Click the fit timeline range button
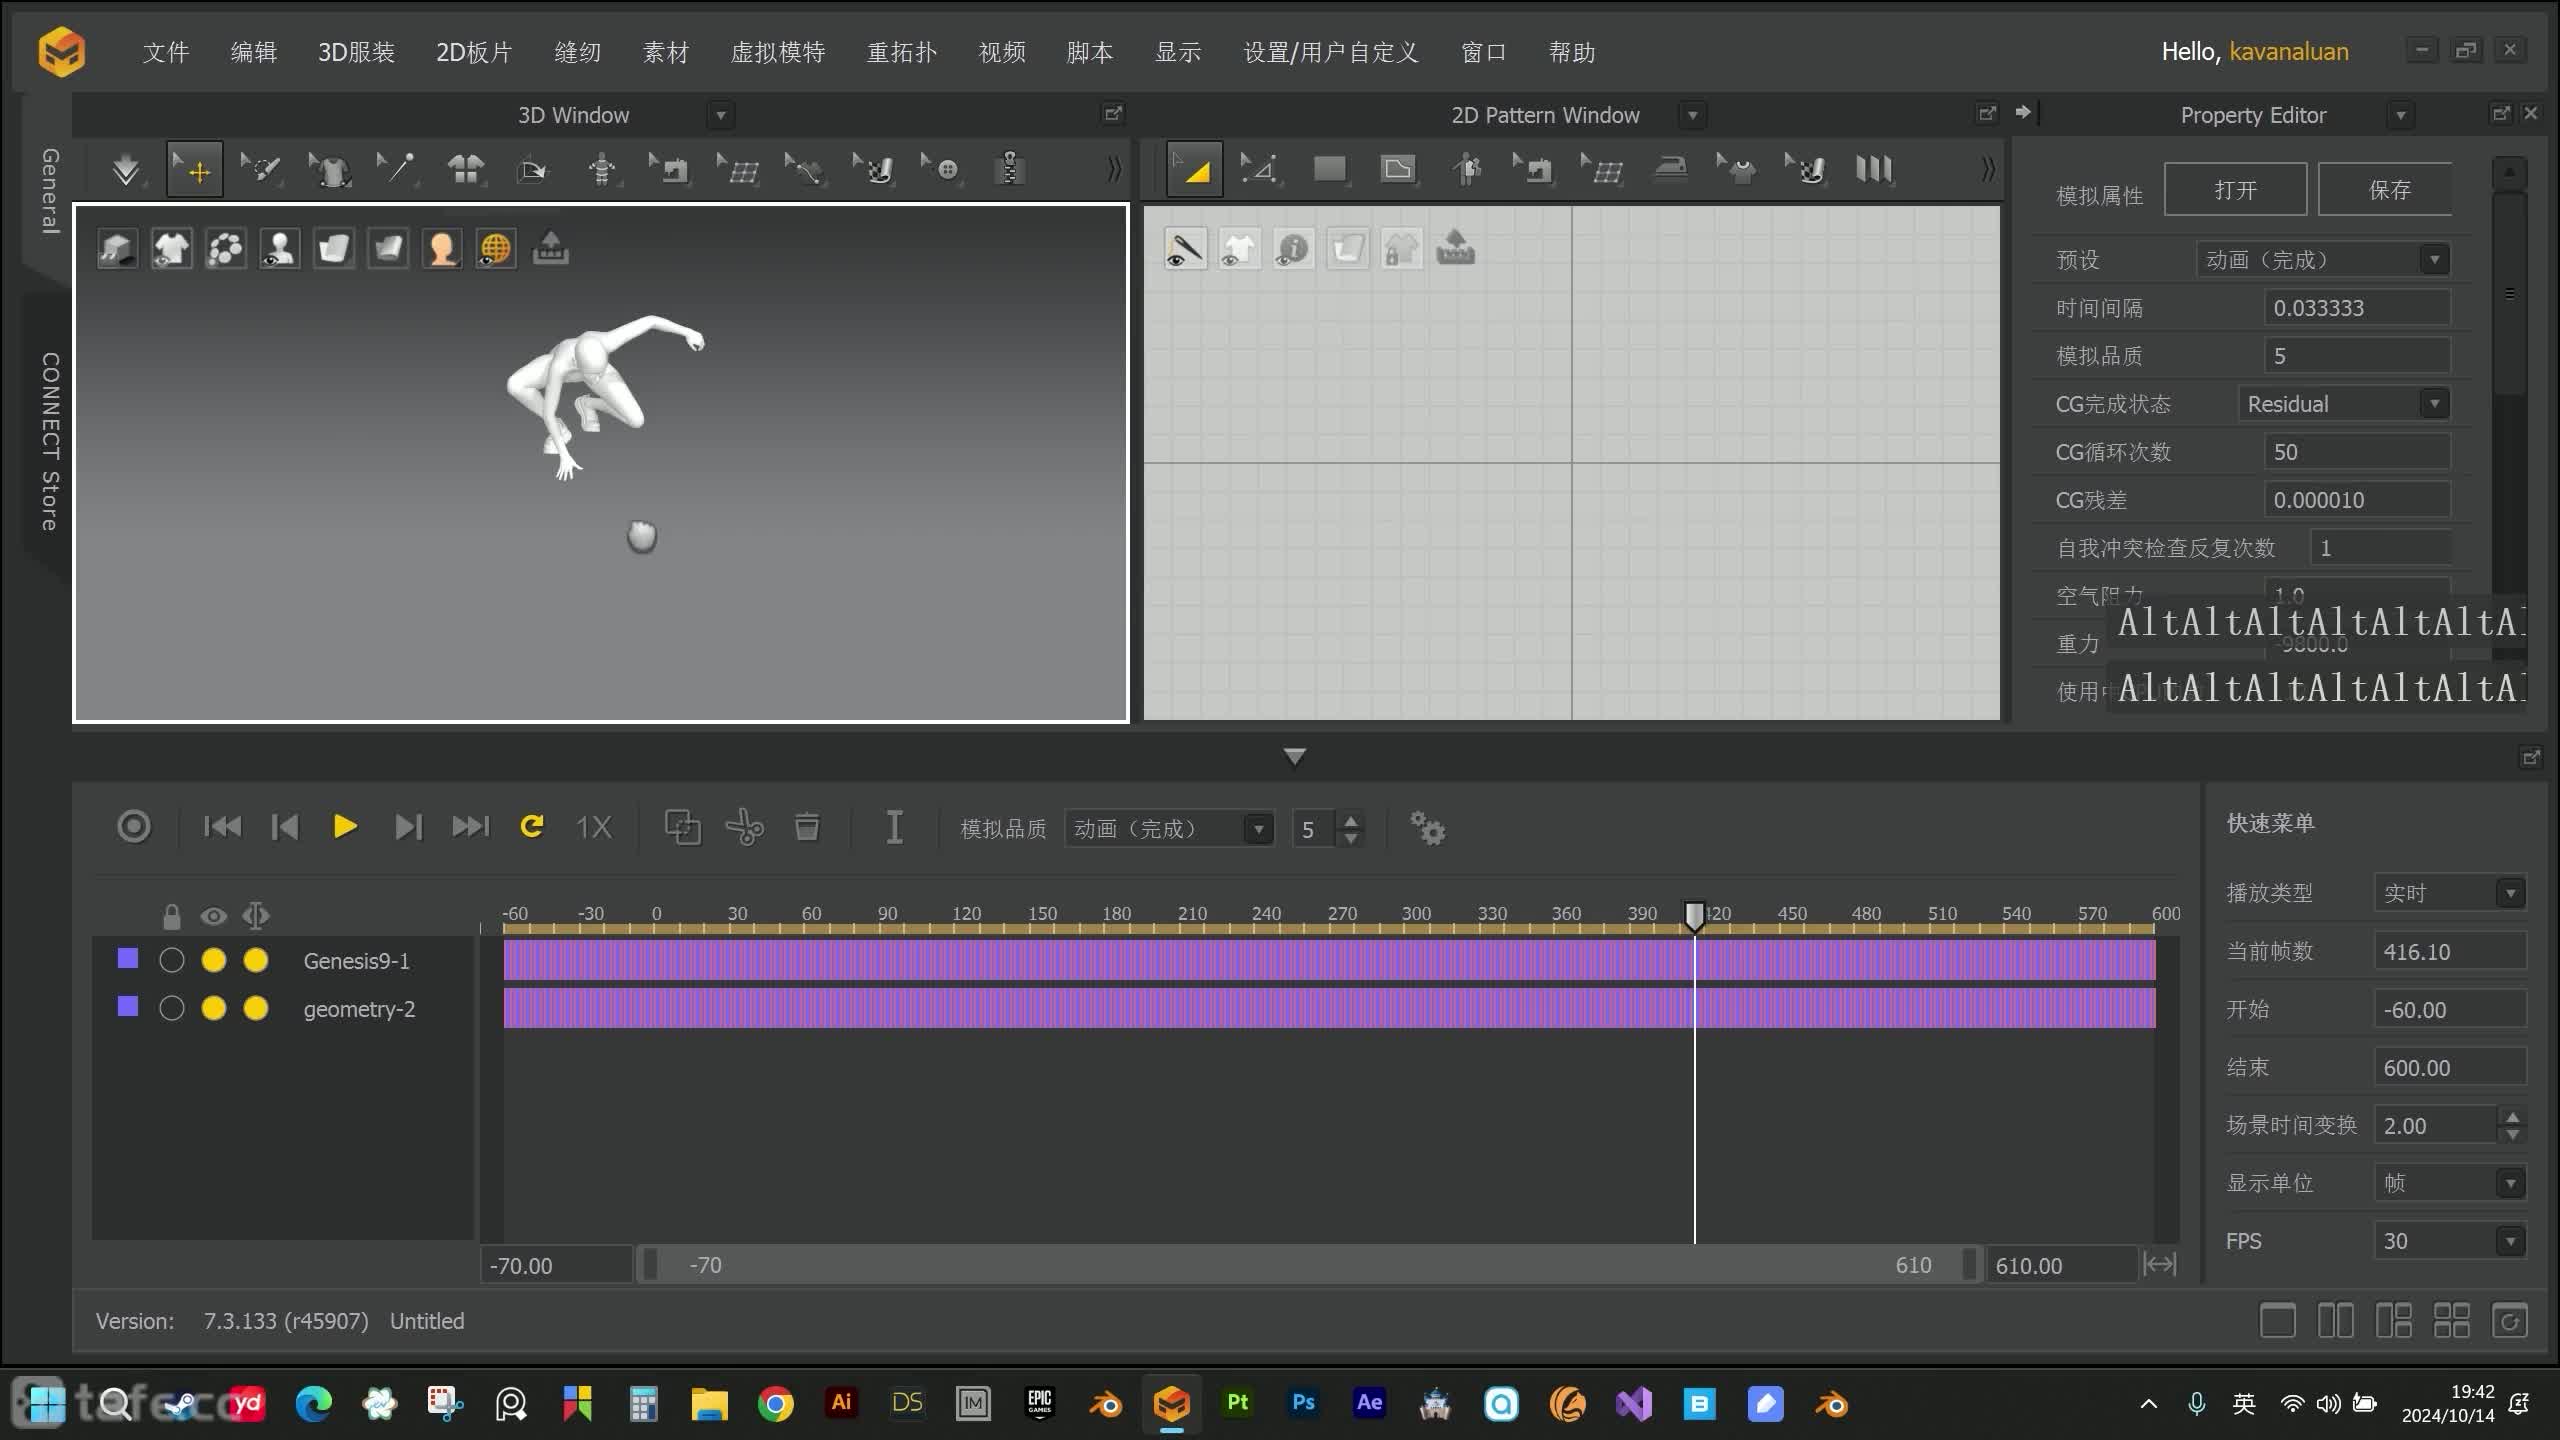Image resolution: width=2560 pixels, height=1440 pixels. pos(2160,1265)
